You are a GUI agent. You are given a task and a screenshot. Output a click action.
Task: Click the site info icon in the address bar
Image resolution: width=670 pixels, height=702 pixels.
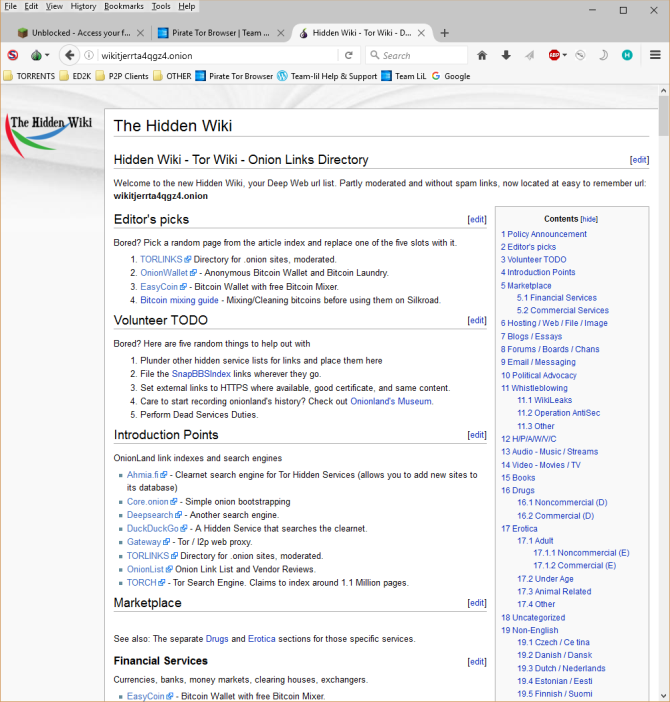pyautogui.click(x=89, y=55)
